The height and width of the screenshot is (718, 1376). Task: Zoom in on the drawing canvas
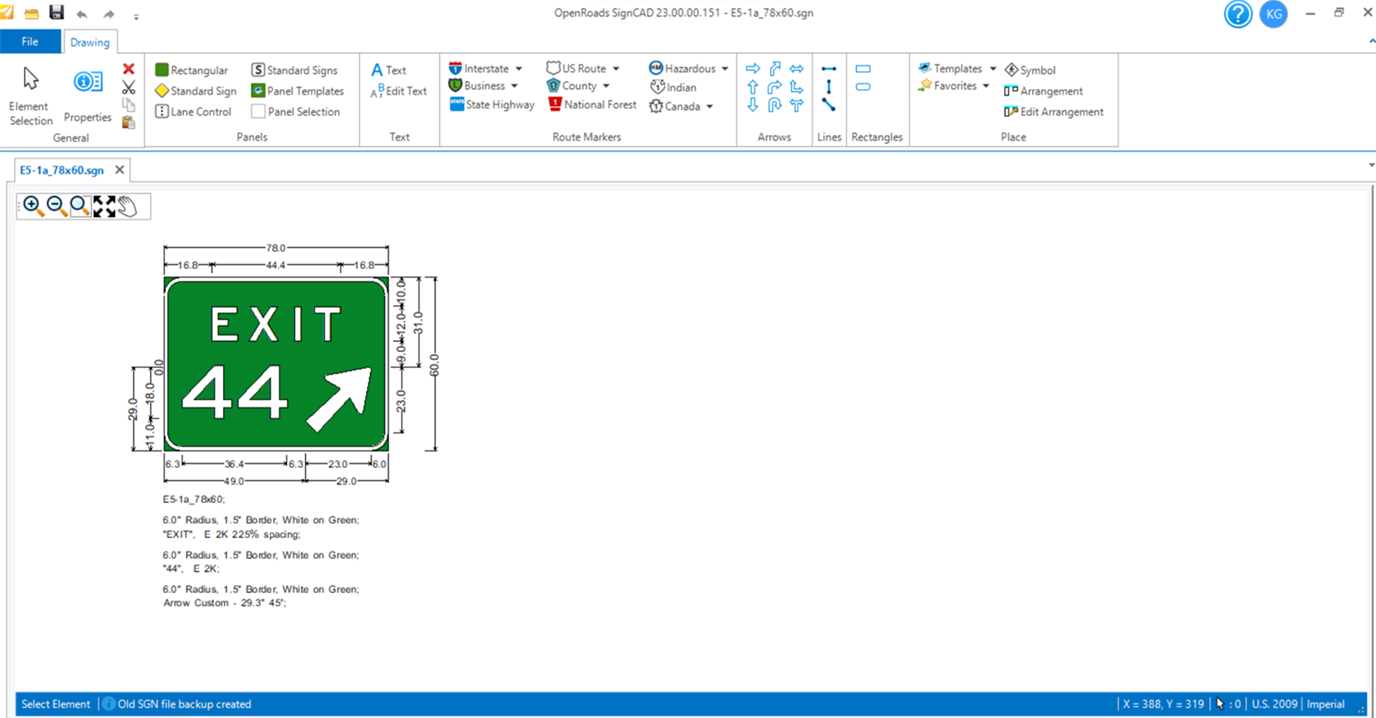(x=33, y=206)
